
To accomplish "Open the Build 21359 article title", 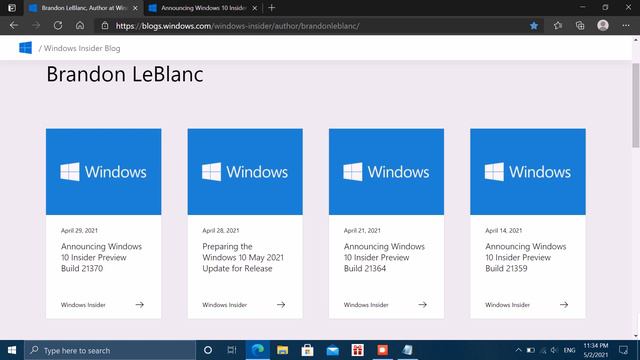I will (x=525, y=258).
